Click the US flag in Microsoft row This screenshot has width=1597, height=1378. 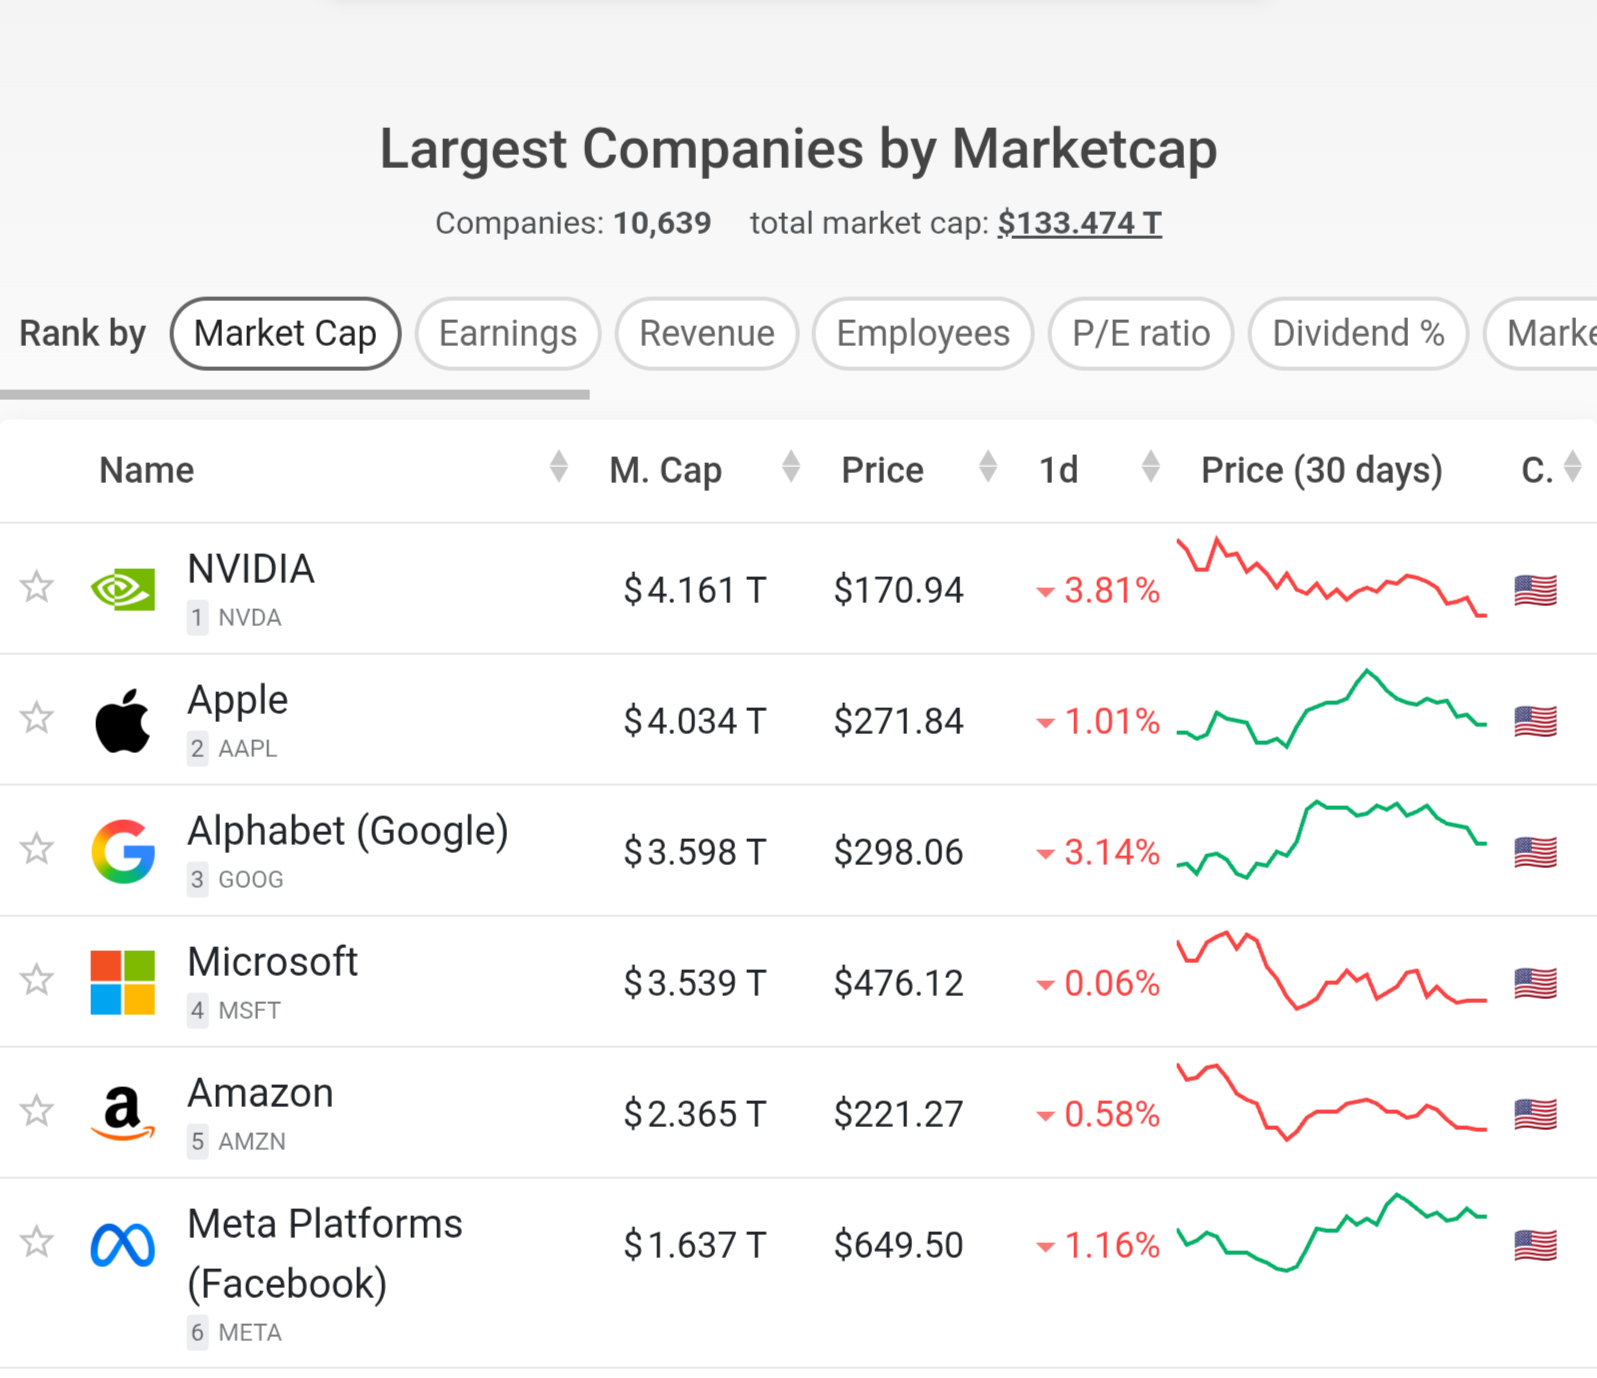[1535, 983]
